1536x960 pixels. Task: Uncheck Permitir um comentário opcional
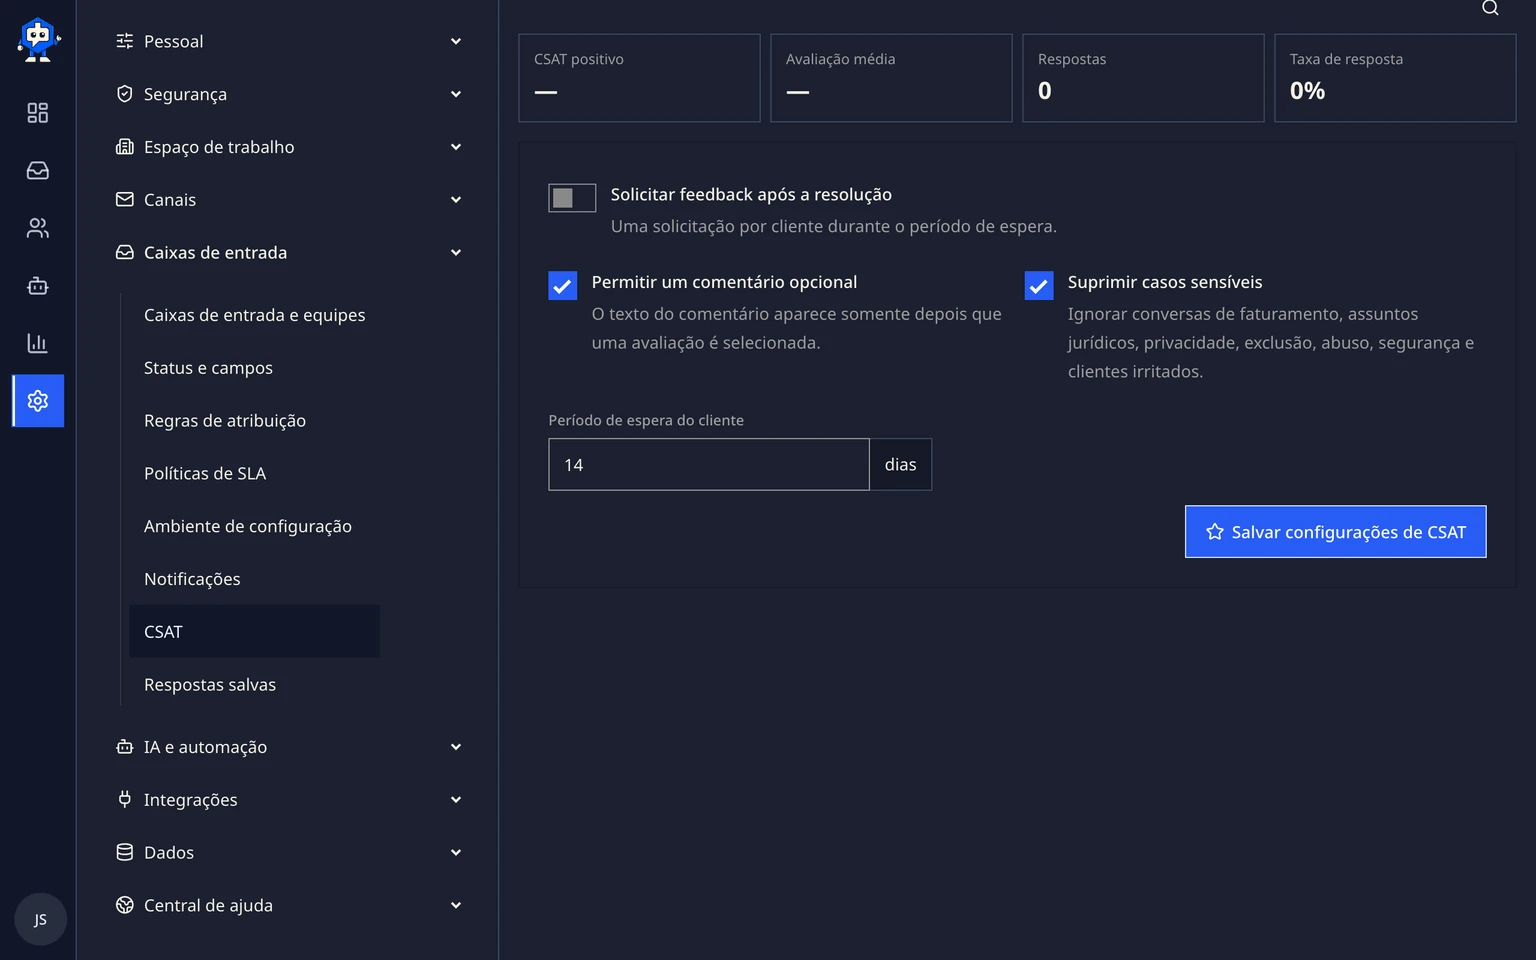tap(563, 286)
